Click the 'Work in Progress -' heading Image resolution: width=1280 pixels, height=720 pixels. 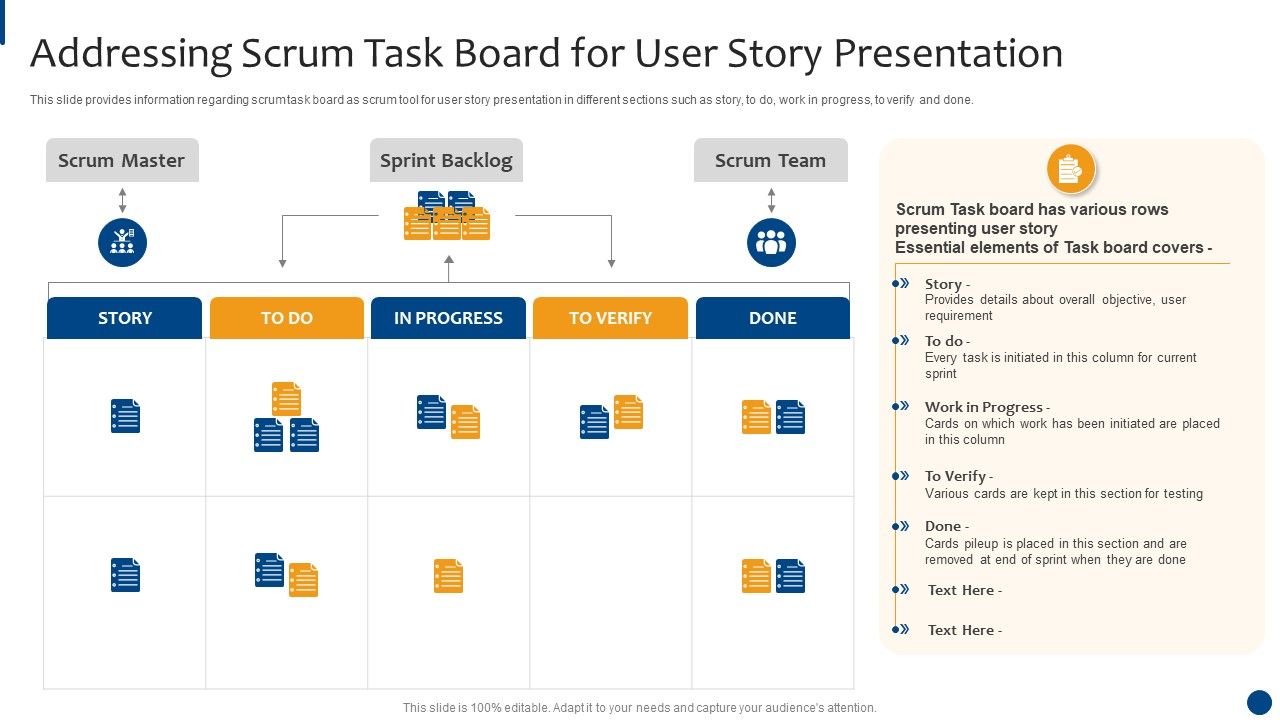click(987, 407)
